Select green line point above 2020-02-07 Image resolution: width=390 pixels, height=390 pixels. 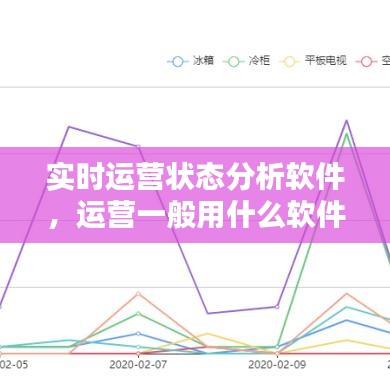pos(138,313)
